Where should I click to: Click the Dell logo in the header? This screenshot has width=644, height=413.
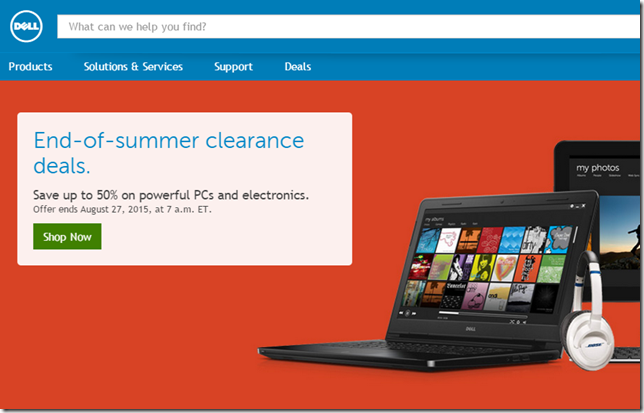(x=26, y=26)
